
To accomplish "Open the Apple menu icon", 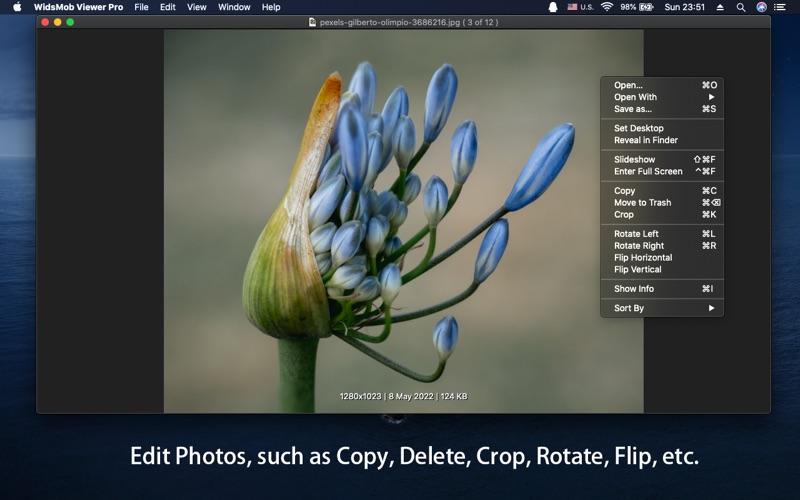I will pyautogui.click(x=17, y=7).
